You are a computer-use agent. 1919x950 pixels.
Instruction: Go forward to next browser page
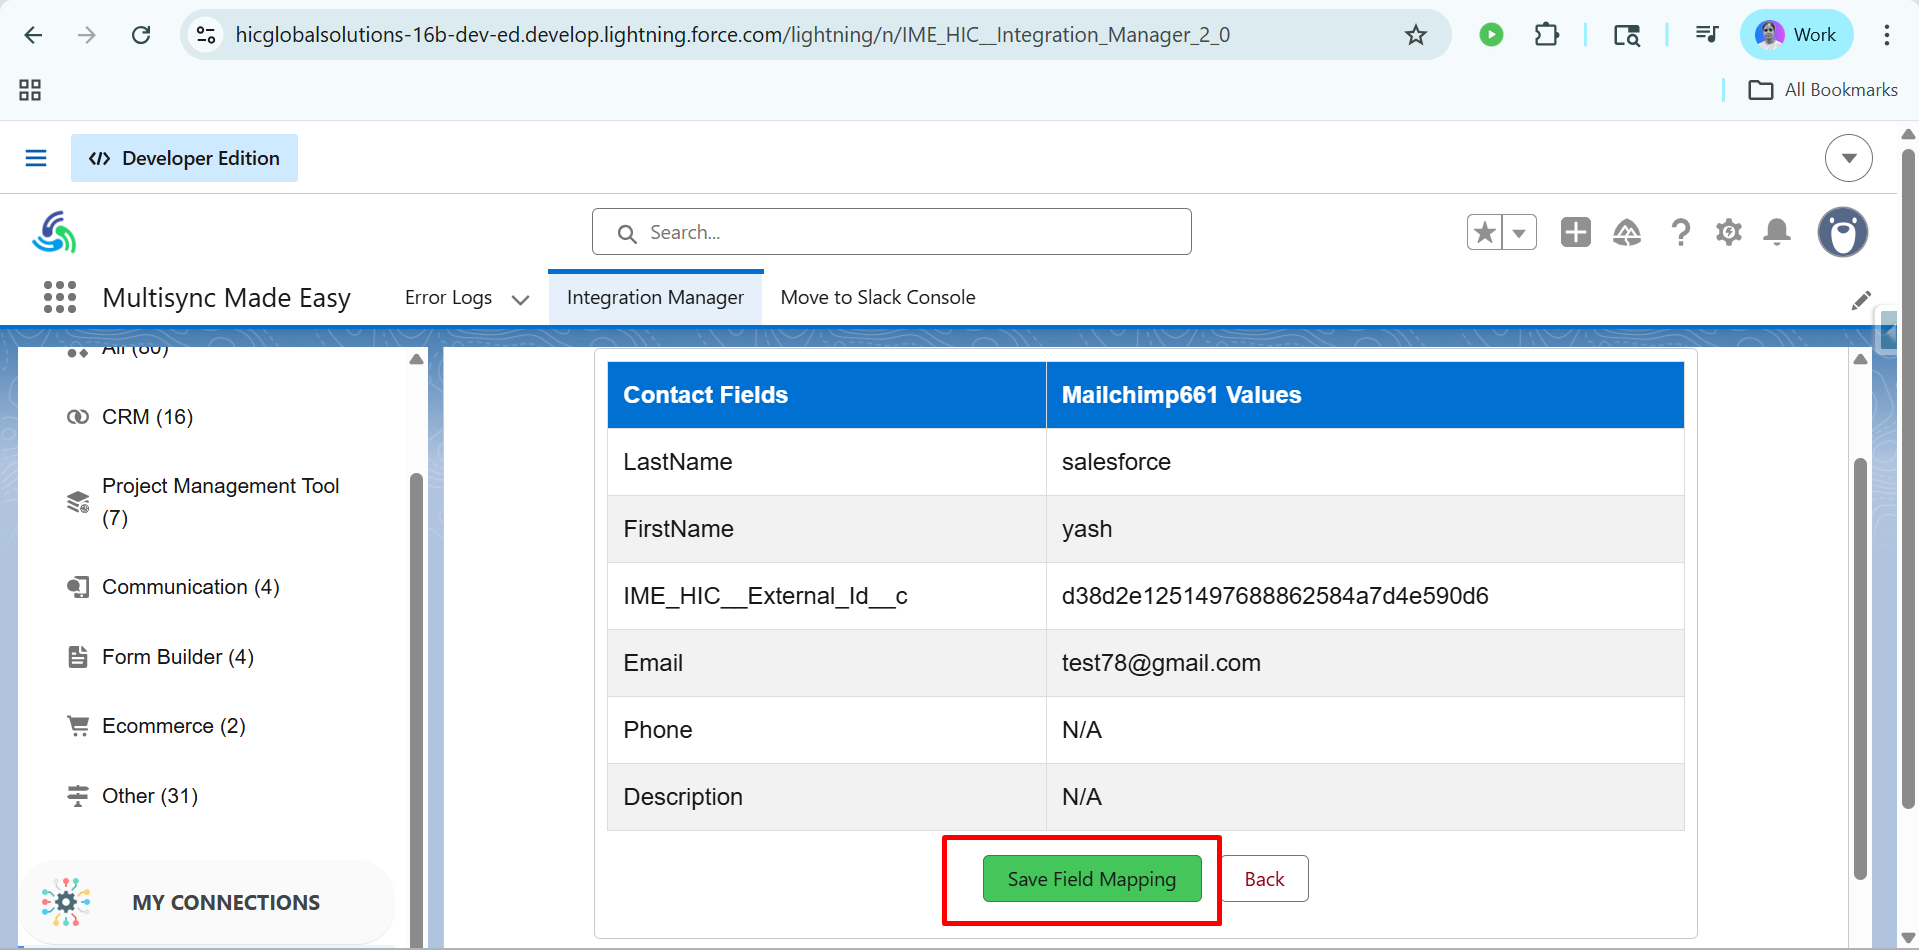pos(87,35)
